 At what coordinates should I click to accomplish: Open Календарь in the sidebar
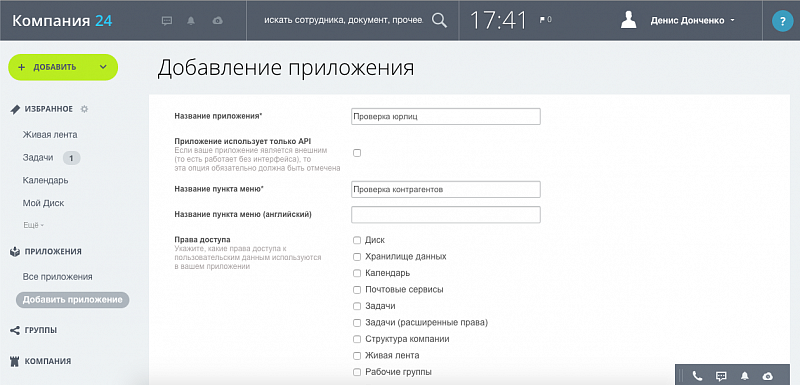tap(45, 181)
